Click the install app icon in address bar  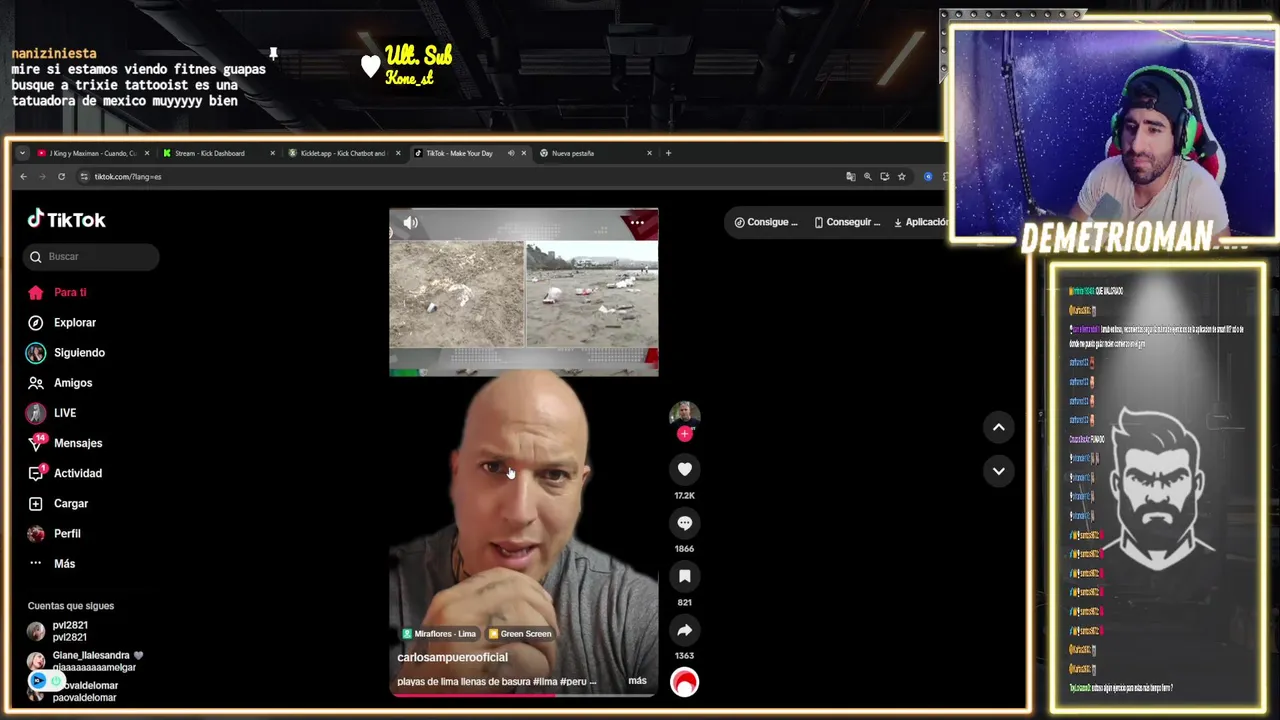(884, 177)
